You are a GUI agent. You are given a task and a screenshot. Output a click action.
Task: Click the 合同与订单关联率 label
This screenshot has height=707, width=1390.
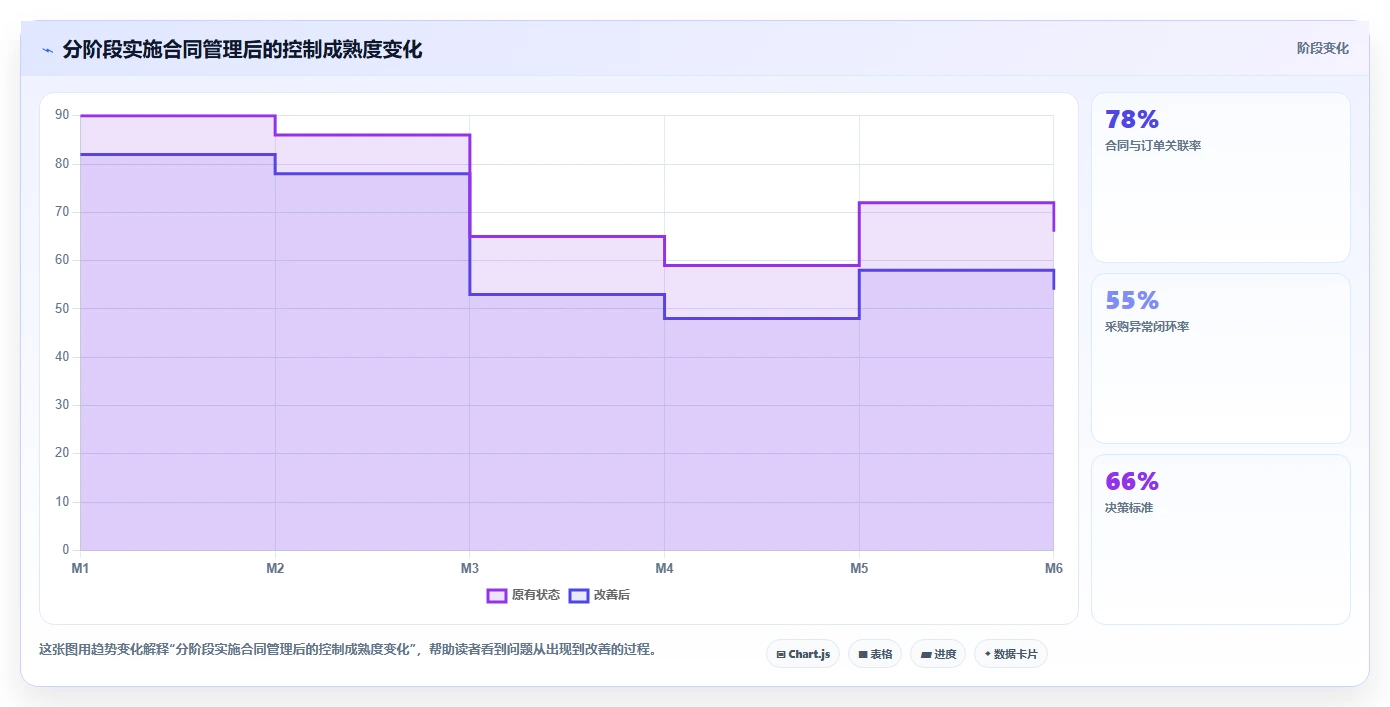[1153, 146]
